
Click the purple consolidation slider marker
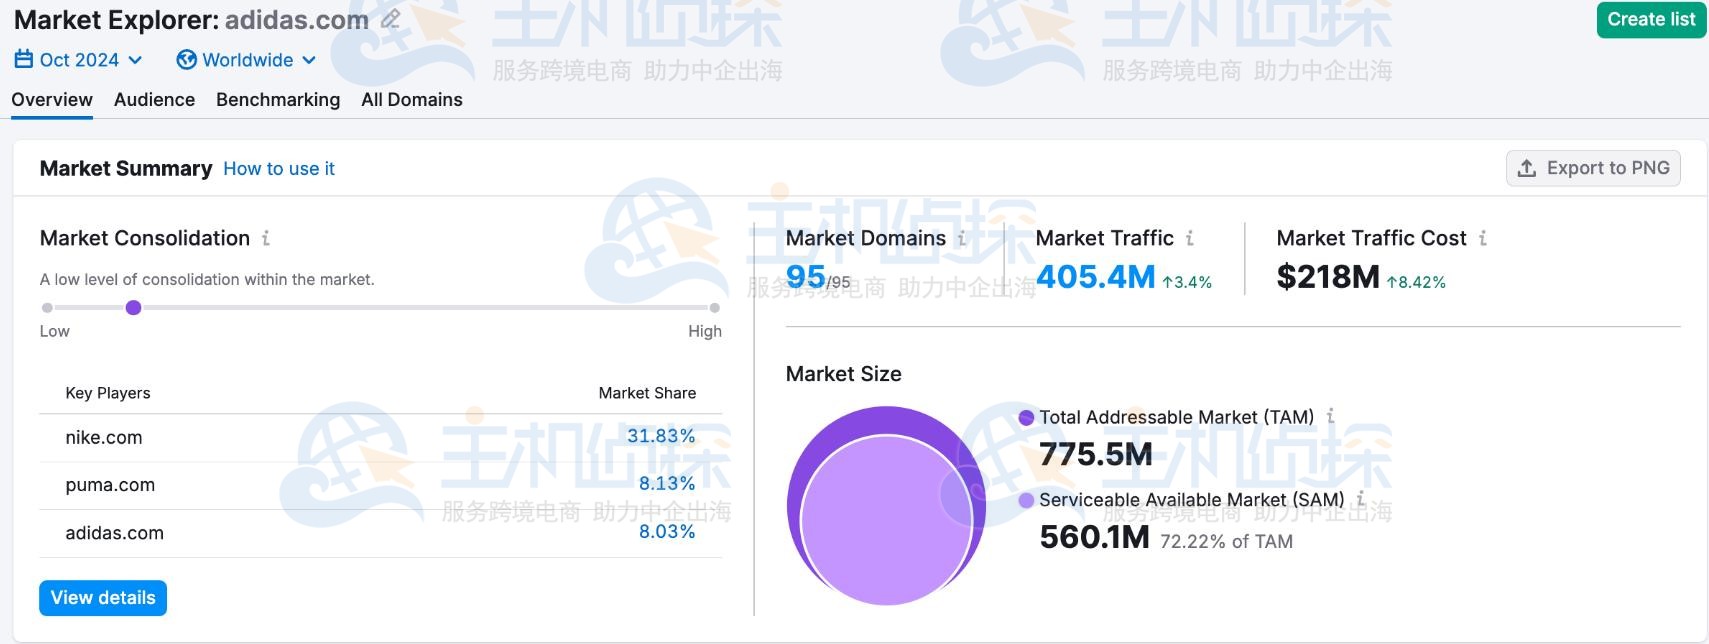[x=133, y=308]
